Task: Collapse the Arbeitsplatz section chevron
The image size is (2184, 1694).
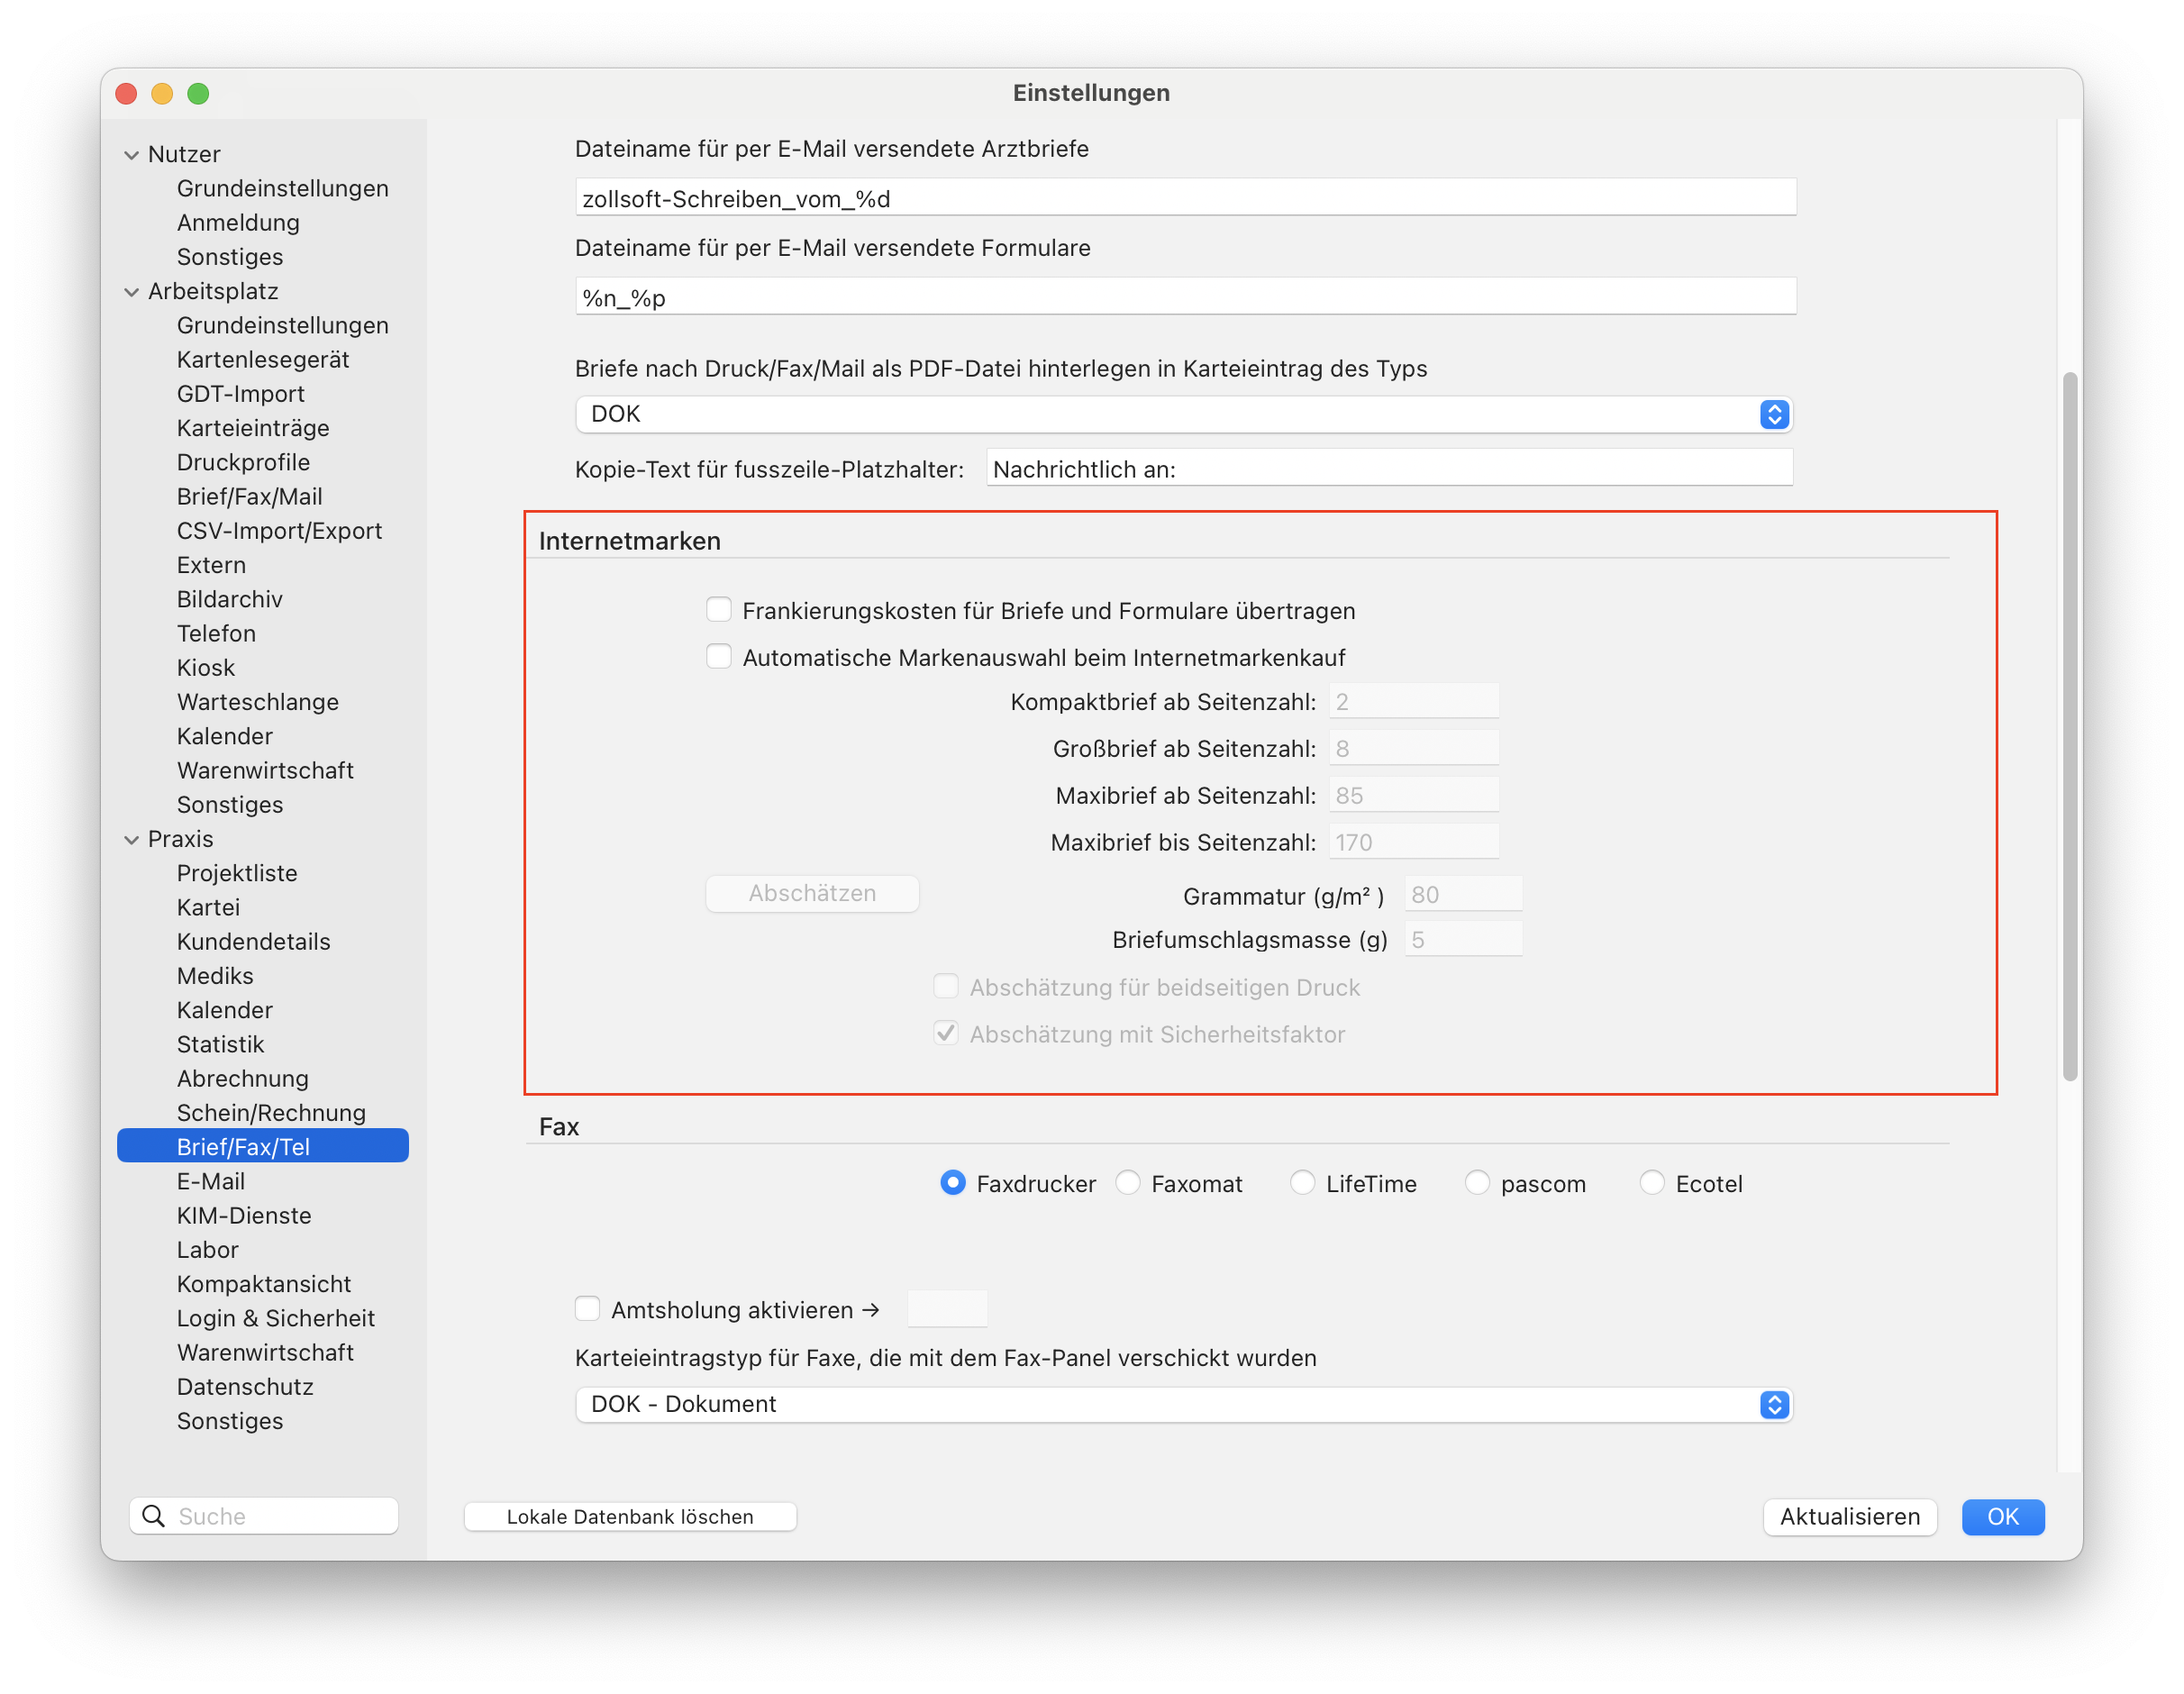Action: (x=132, y=292)
